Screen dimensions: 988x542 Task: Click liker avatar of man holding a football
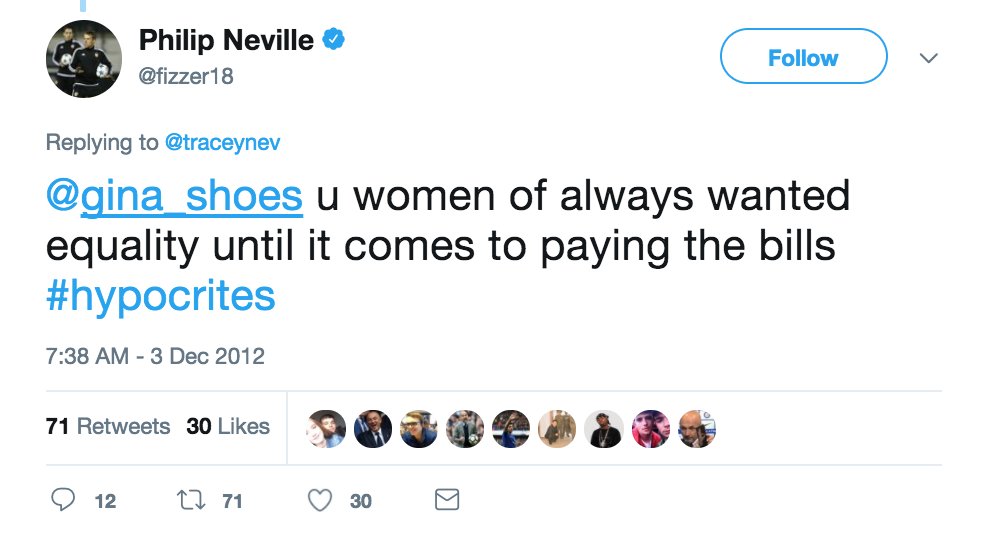(x=465, y=428)
